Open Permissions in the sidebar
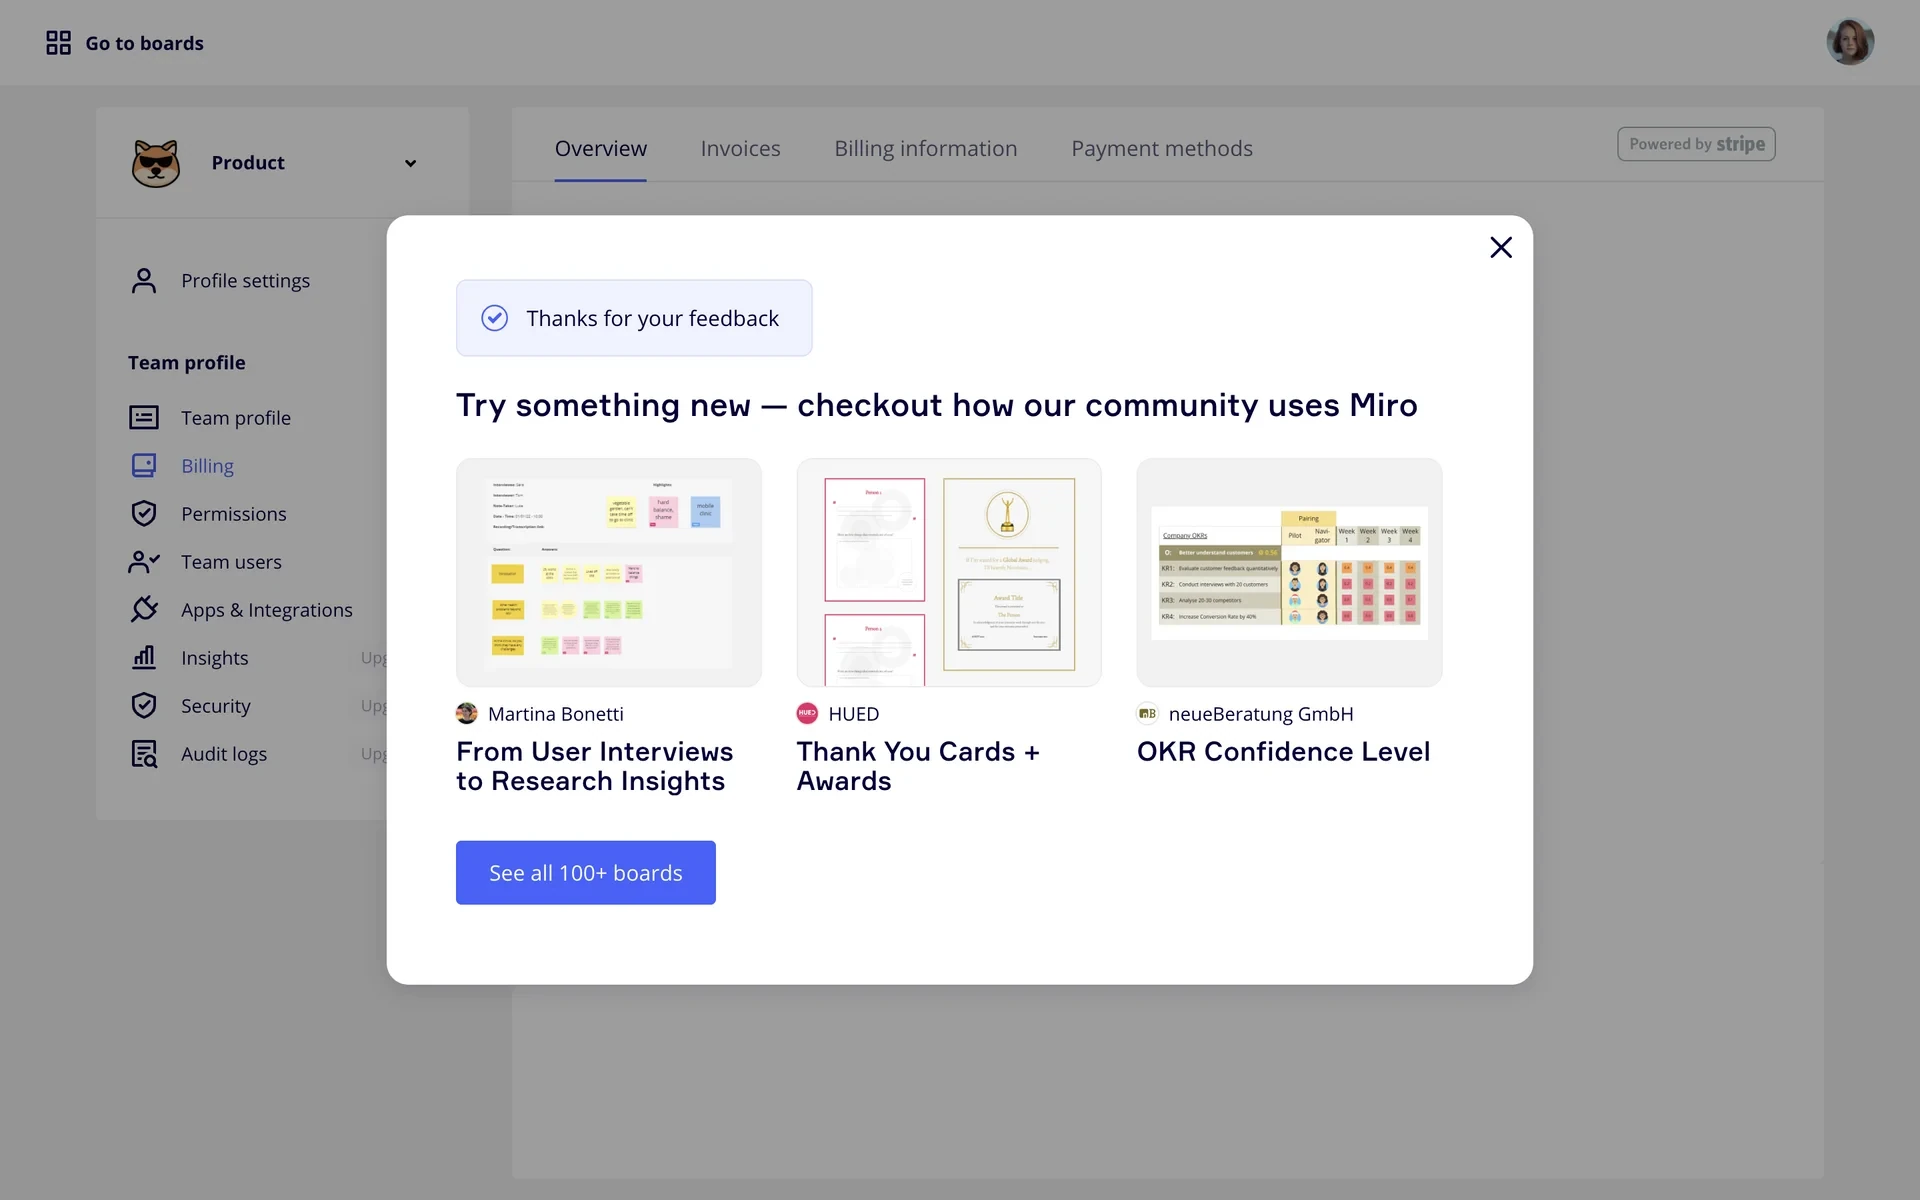Screen dimensions: 1920x1200 pyautogui.click(x=234, y=514)
